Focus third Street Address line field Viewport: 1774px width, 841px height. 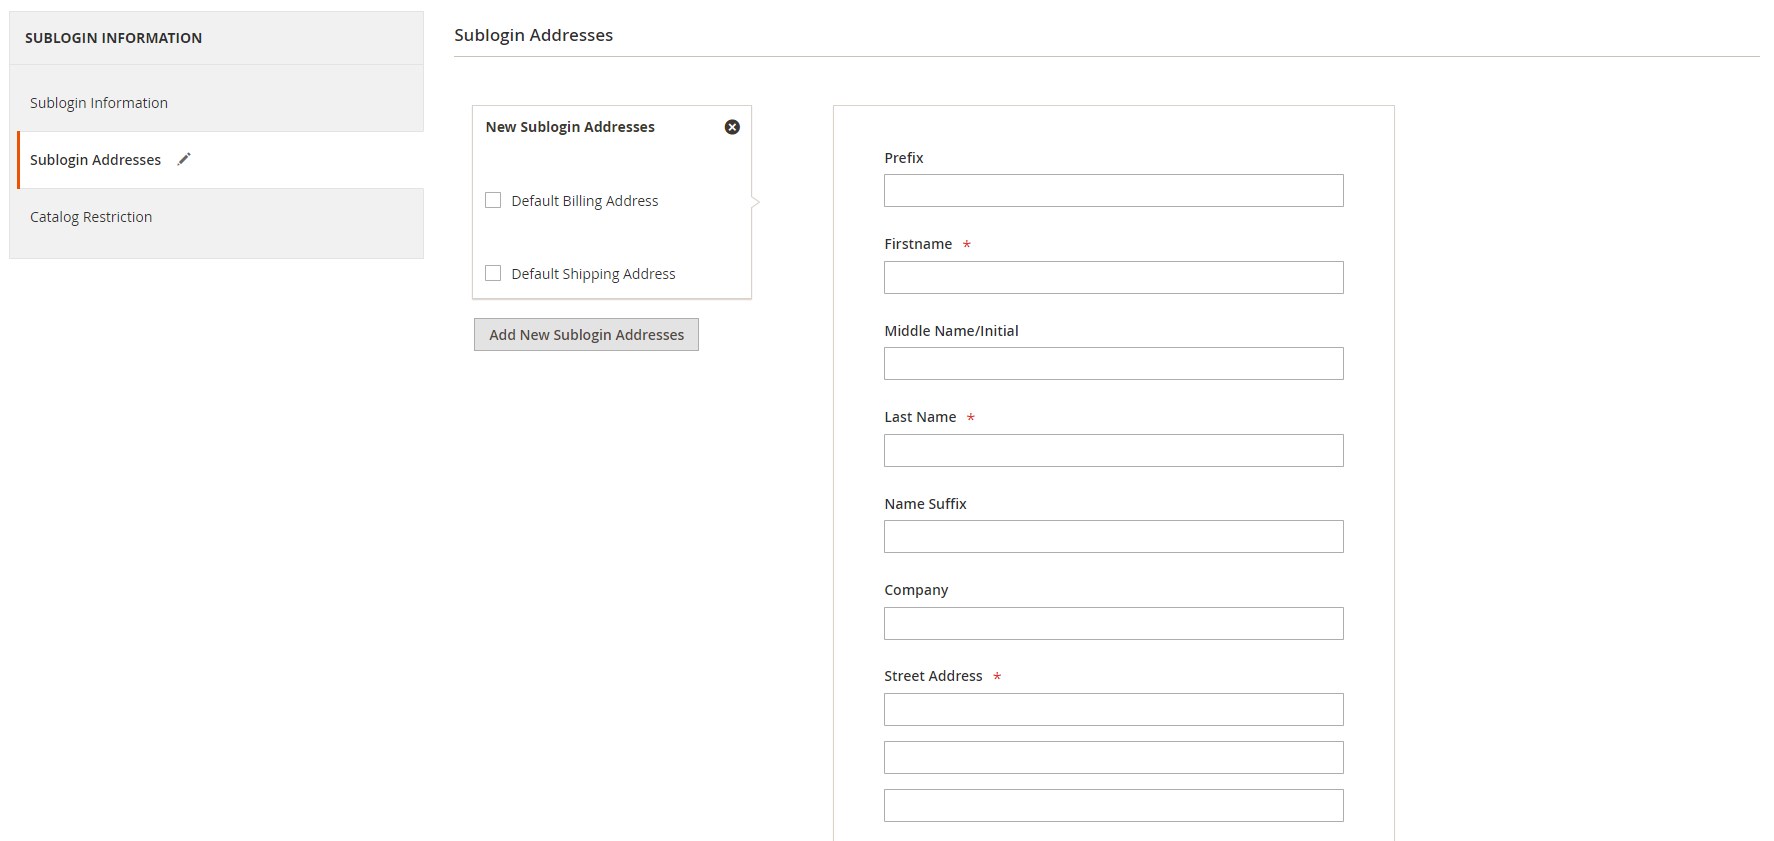click(x=1113, y=806)
